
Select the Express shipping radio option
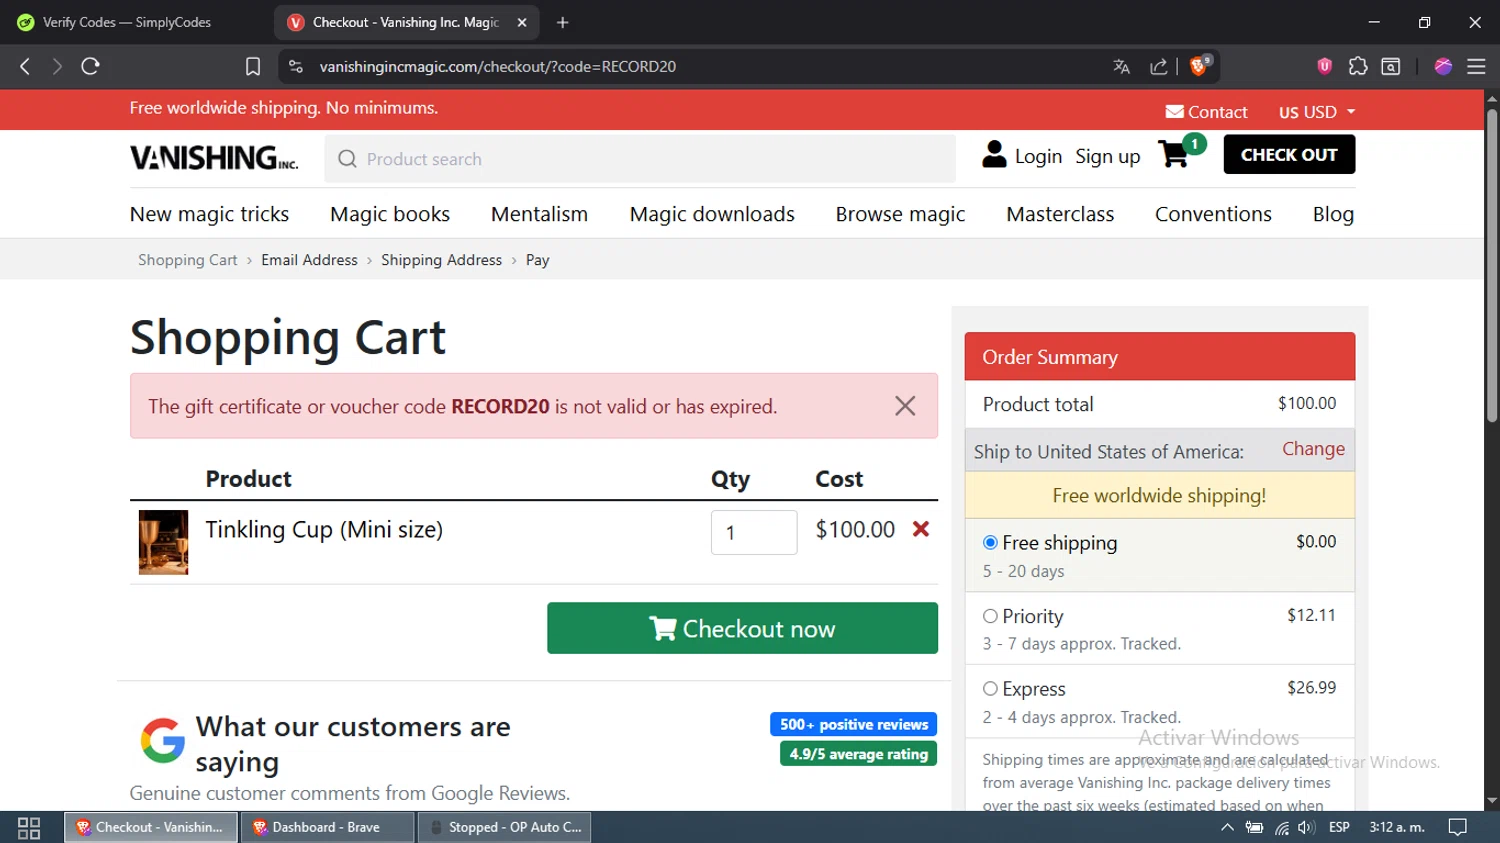[990, 688]
